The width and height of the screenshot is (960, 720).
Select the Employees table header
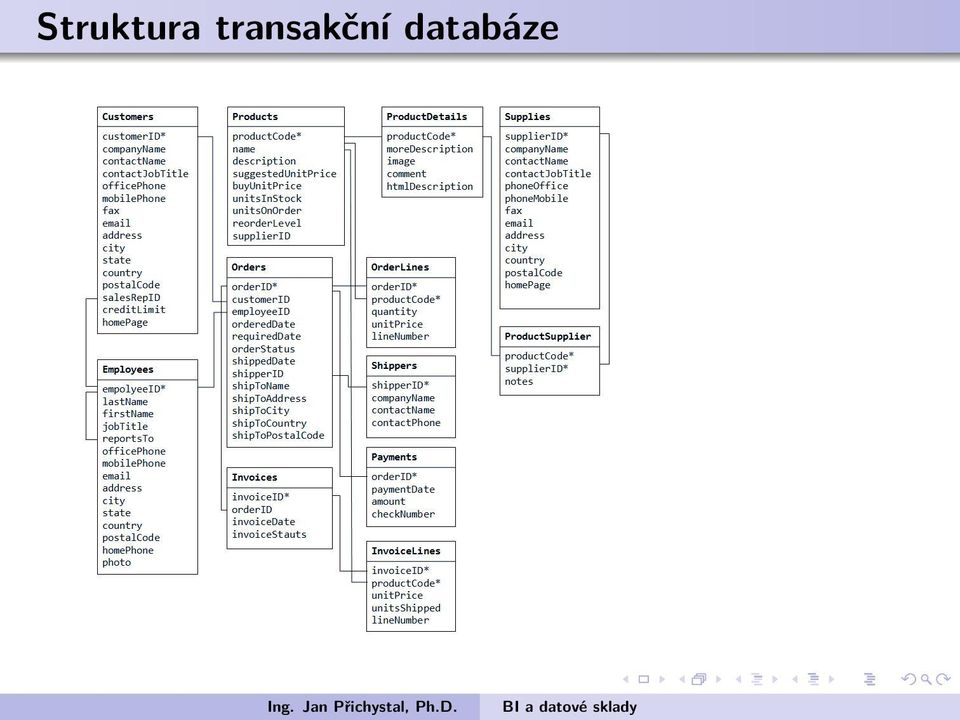coord(148,369)
